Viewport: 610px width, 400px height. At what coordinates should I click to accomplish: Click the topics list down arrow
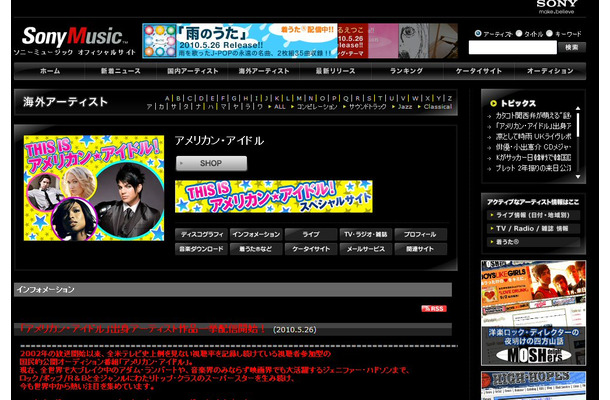pos(578,177)
